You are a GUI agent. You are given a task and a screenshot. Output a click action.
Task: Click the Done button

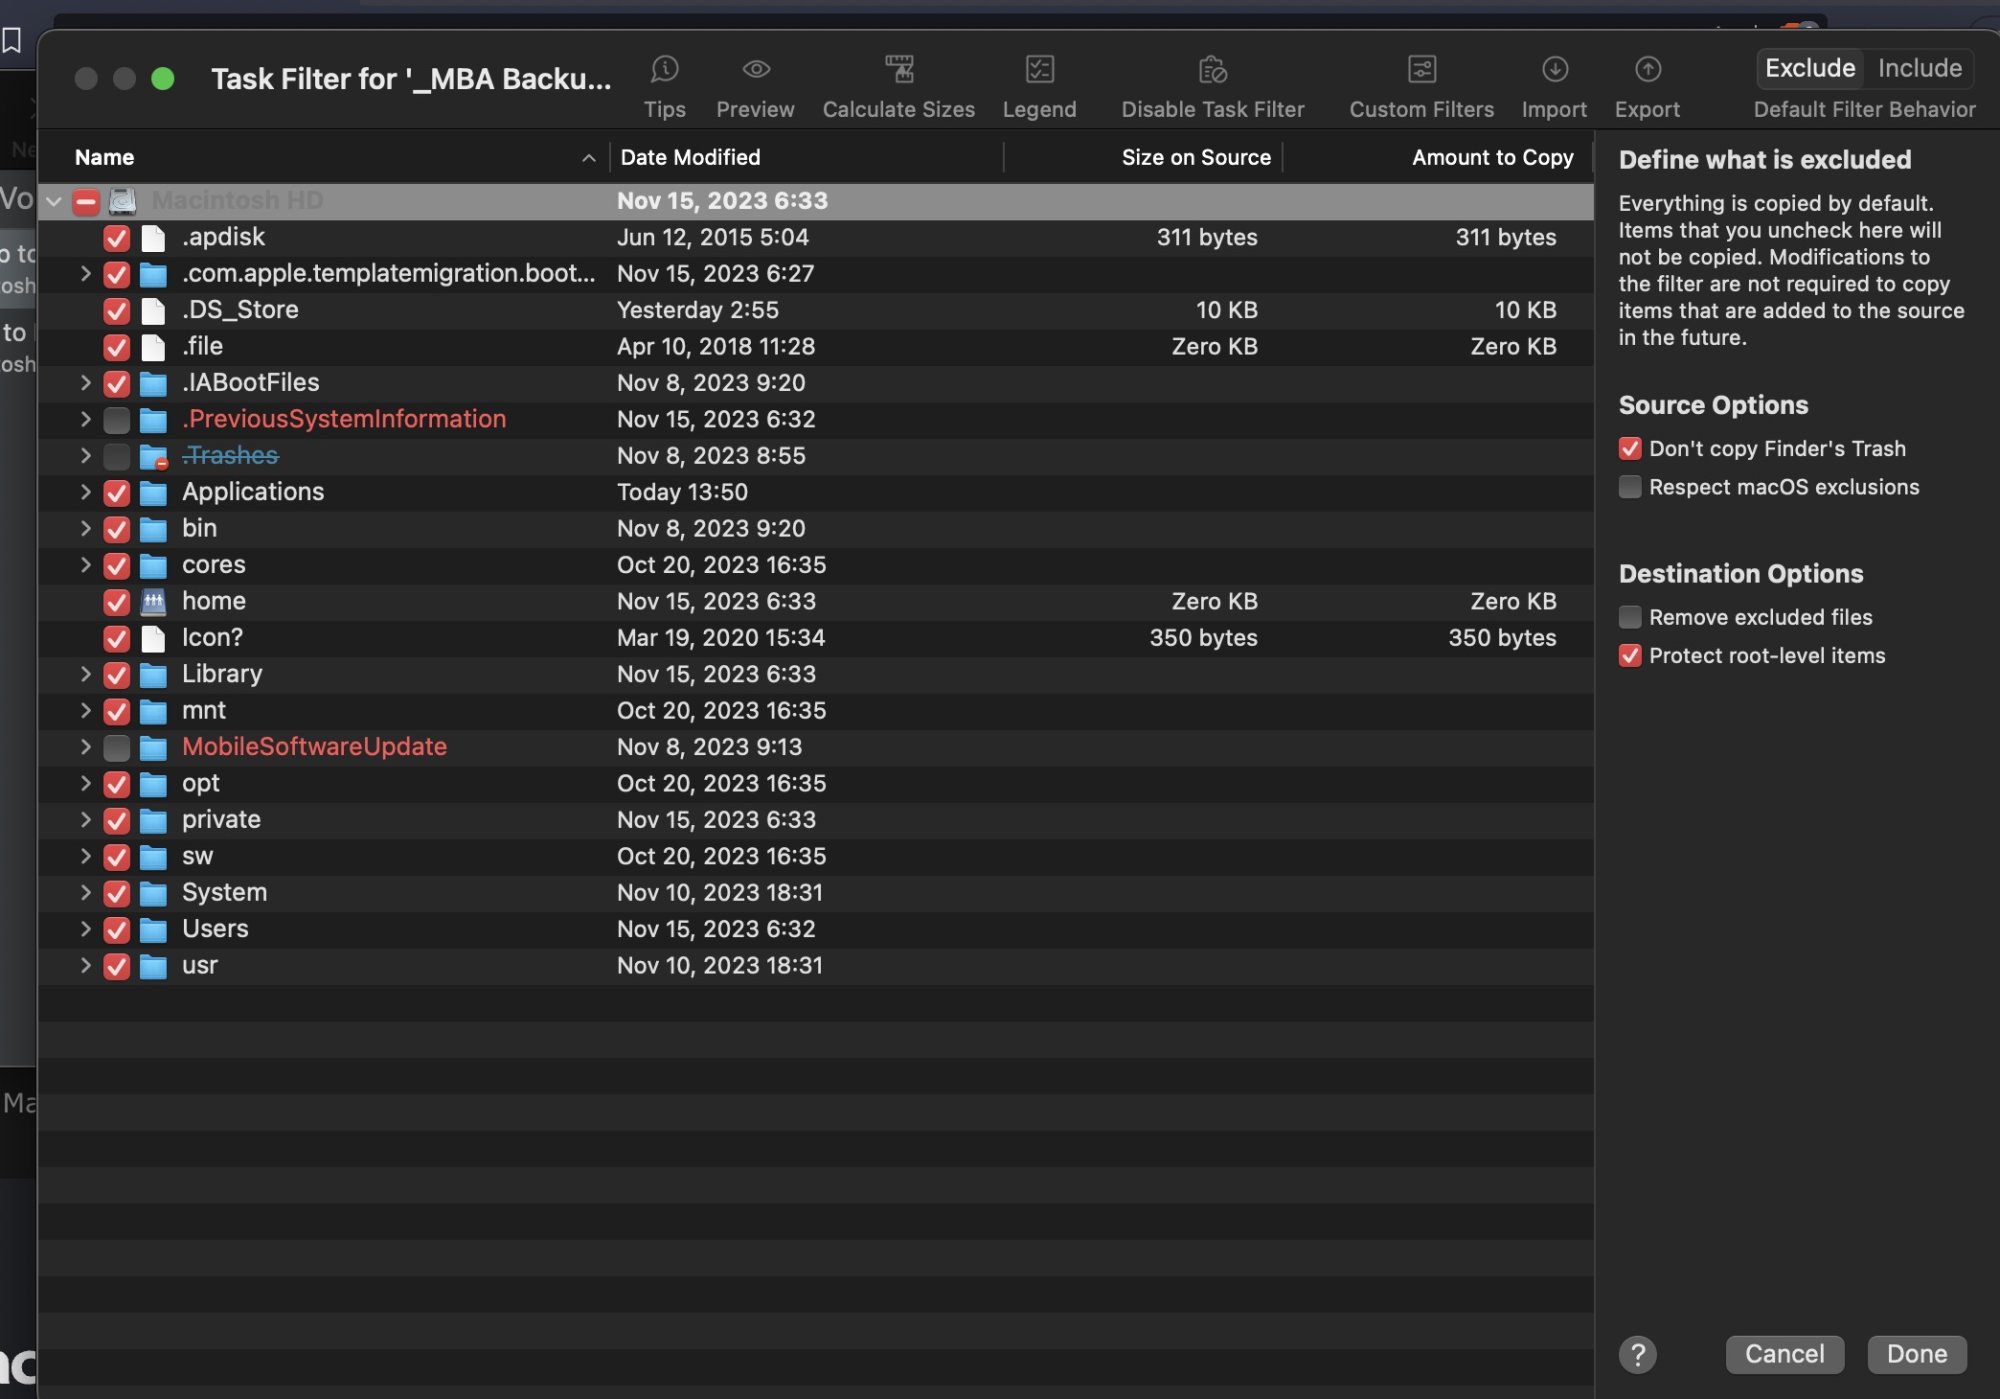coord(1916,1354)
